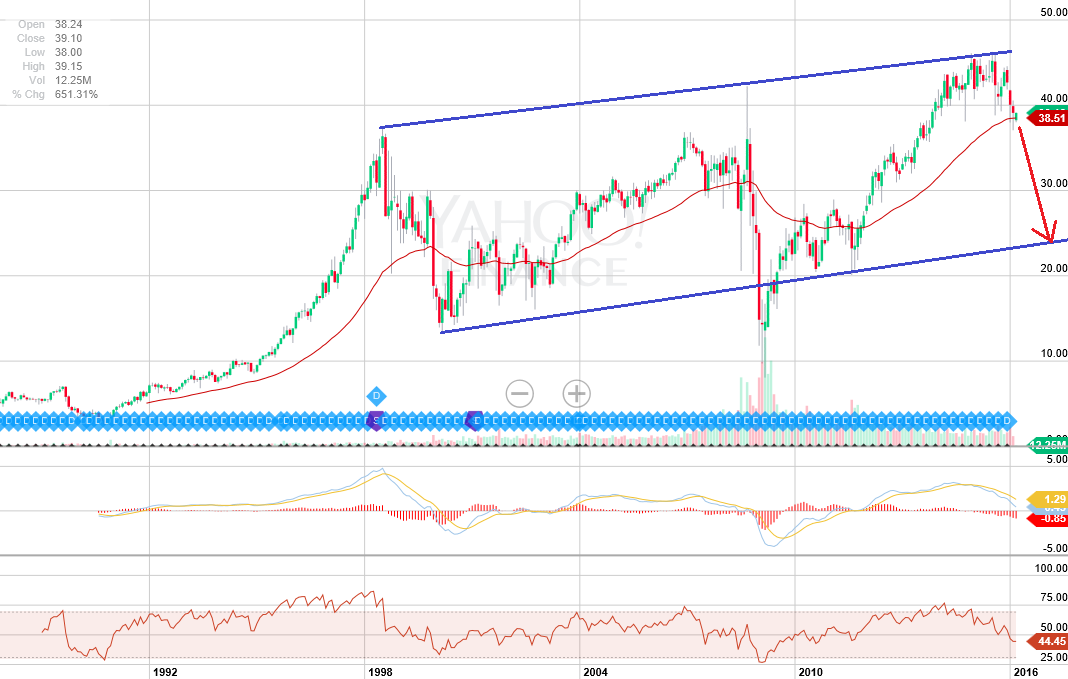The height and width of the screenshot is (679, 1068).
Task: Click the '75.00' RSI axis label
Action: click(1054, 598)
